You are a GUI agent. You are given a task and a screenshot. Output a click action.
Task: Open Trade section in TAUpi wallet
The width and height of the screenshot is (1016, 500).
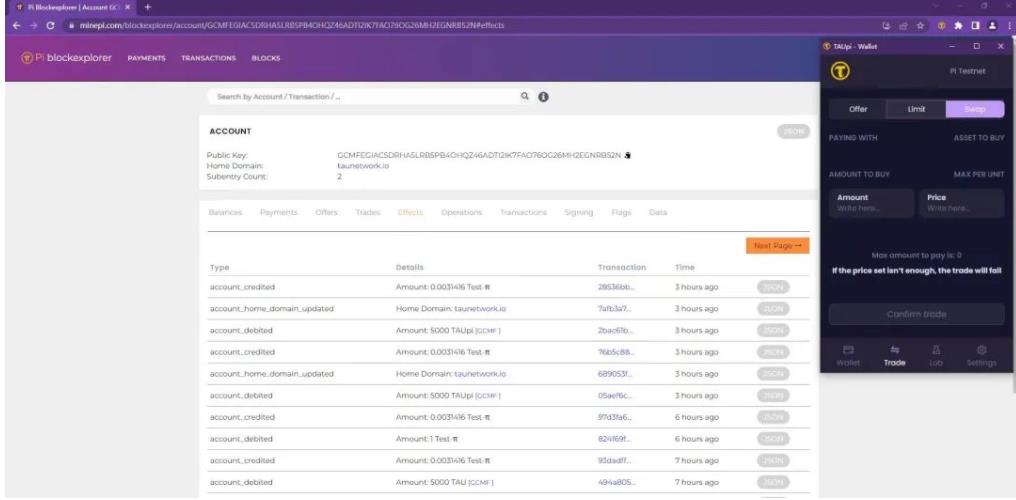(894, 356)
